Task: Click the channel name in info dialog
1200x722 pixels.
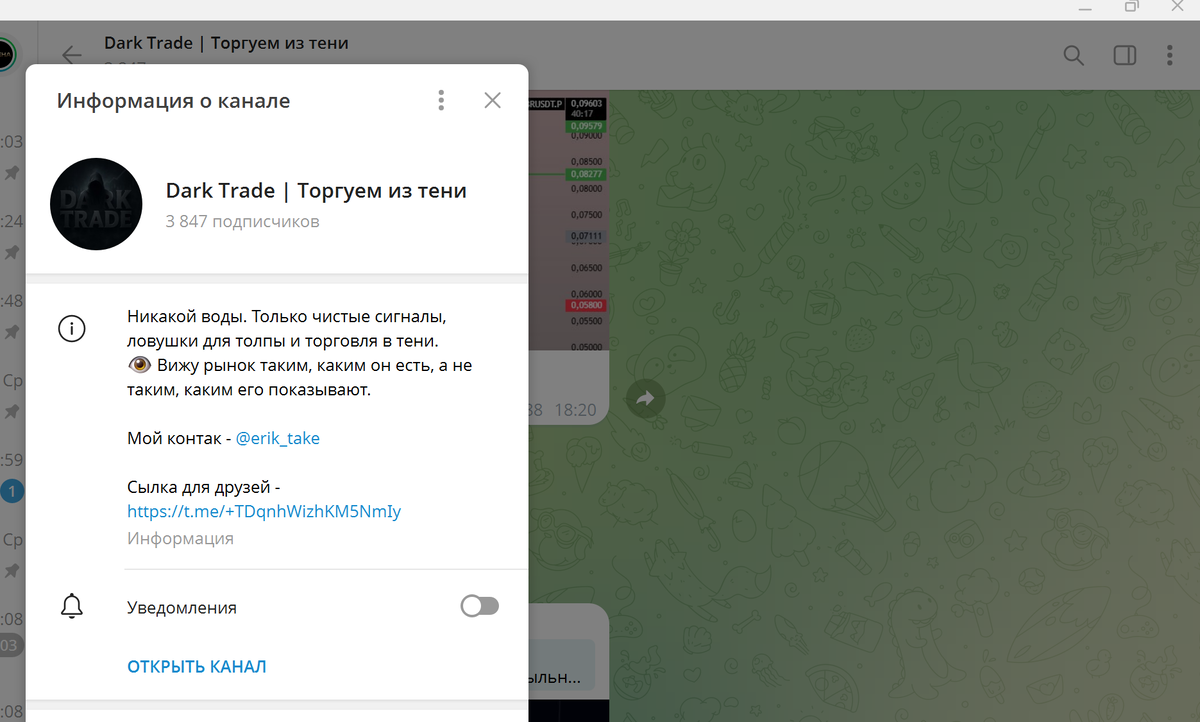Action: pos(316,190)
